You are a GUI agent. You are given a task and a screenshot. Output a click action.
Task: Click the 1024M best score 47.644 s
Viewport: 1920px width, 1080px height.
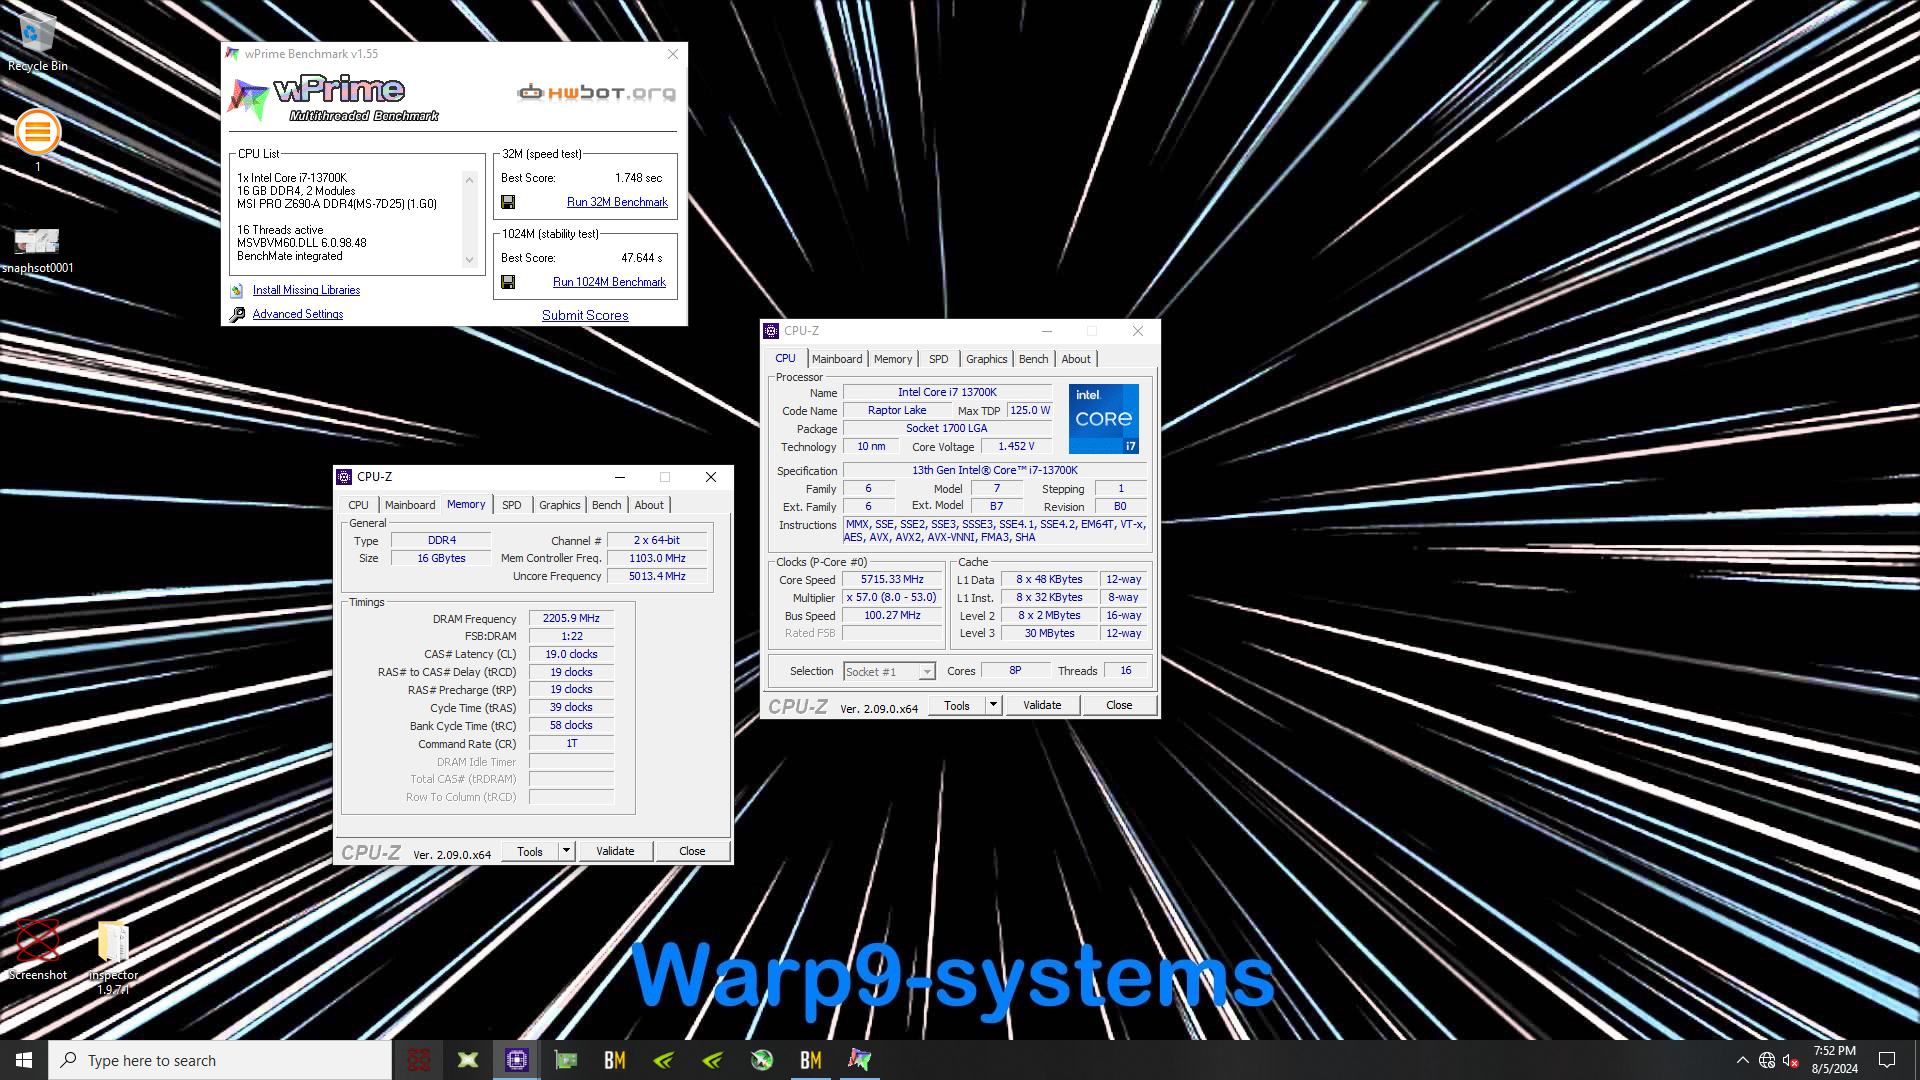[642, 258]
